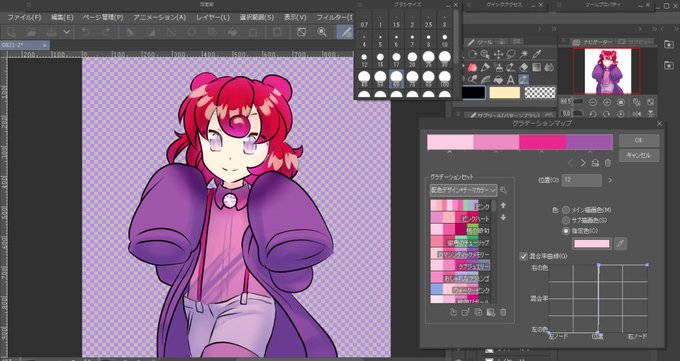
Task: Choose the ウォーターピンク gradient preset
Action: 461,289
